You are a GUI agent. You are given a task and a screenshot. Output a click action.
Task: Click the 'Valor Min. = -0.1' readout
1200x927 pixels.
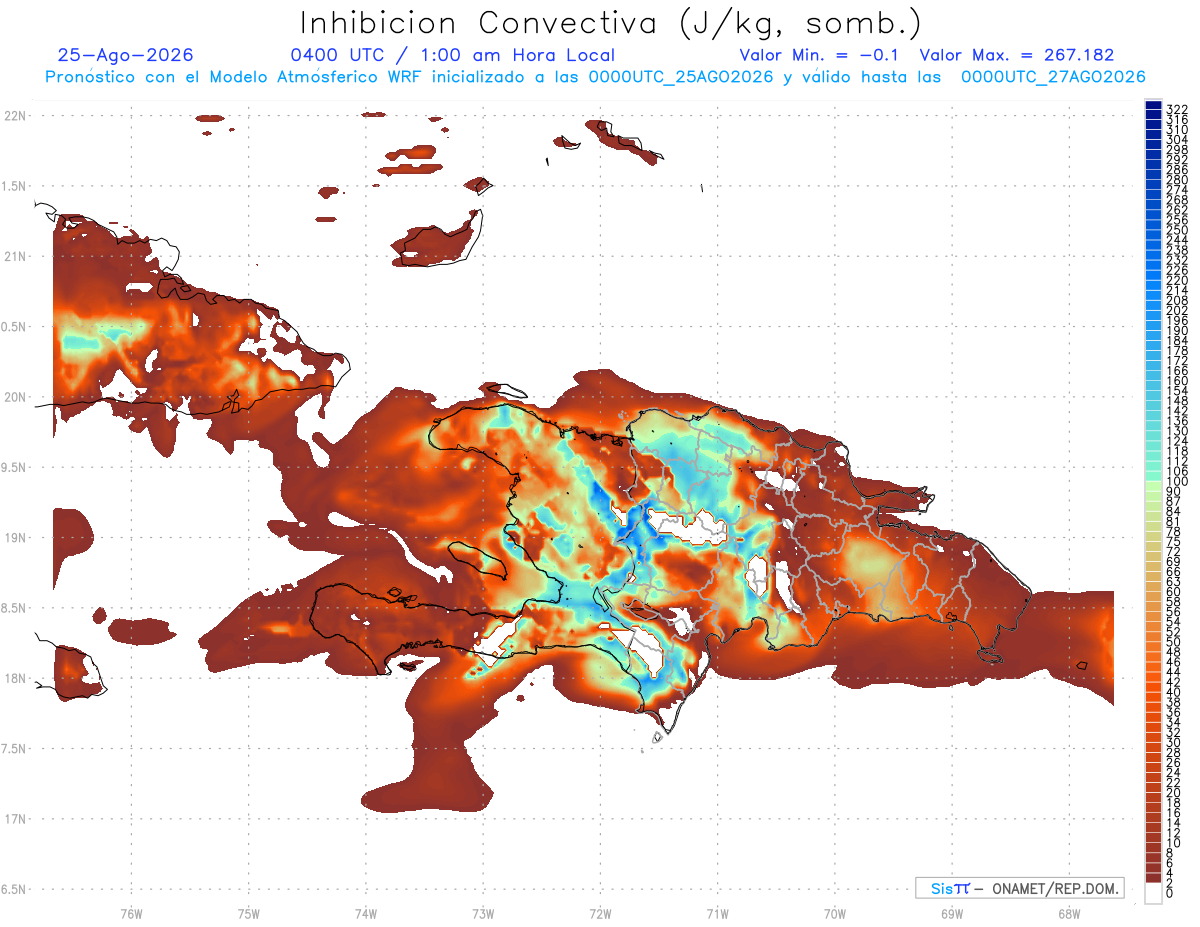(x=820, y=55)
